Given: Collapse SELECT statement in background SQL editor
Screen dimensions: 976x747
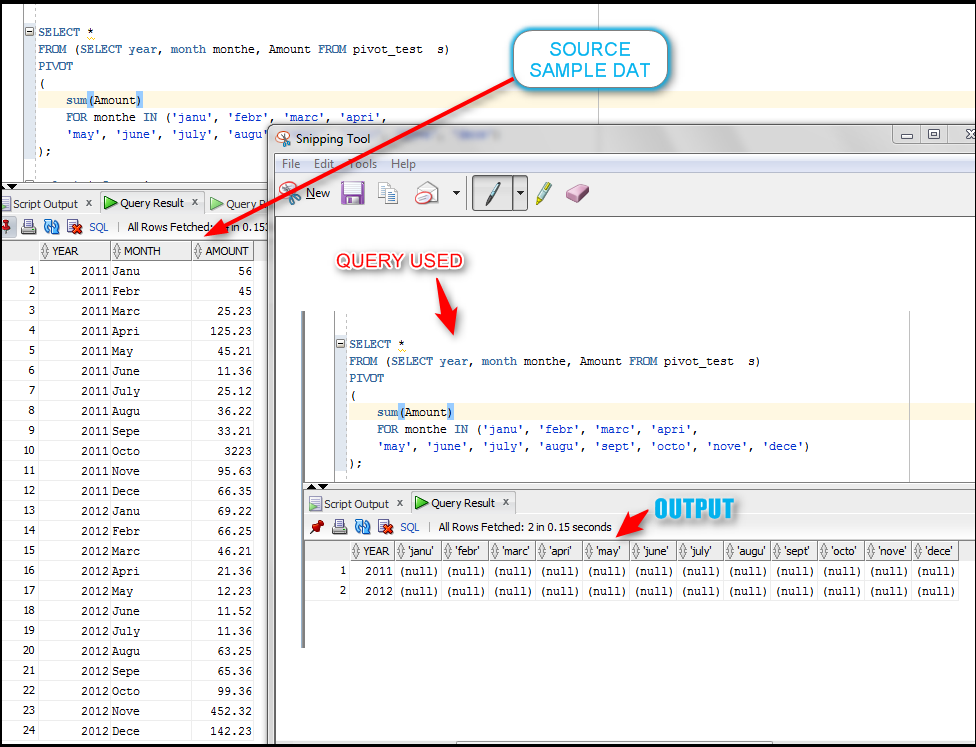Looking at the screenshot, I should (29, 31).
